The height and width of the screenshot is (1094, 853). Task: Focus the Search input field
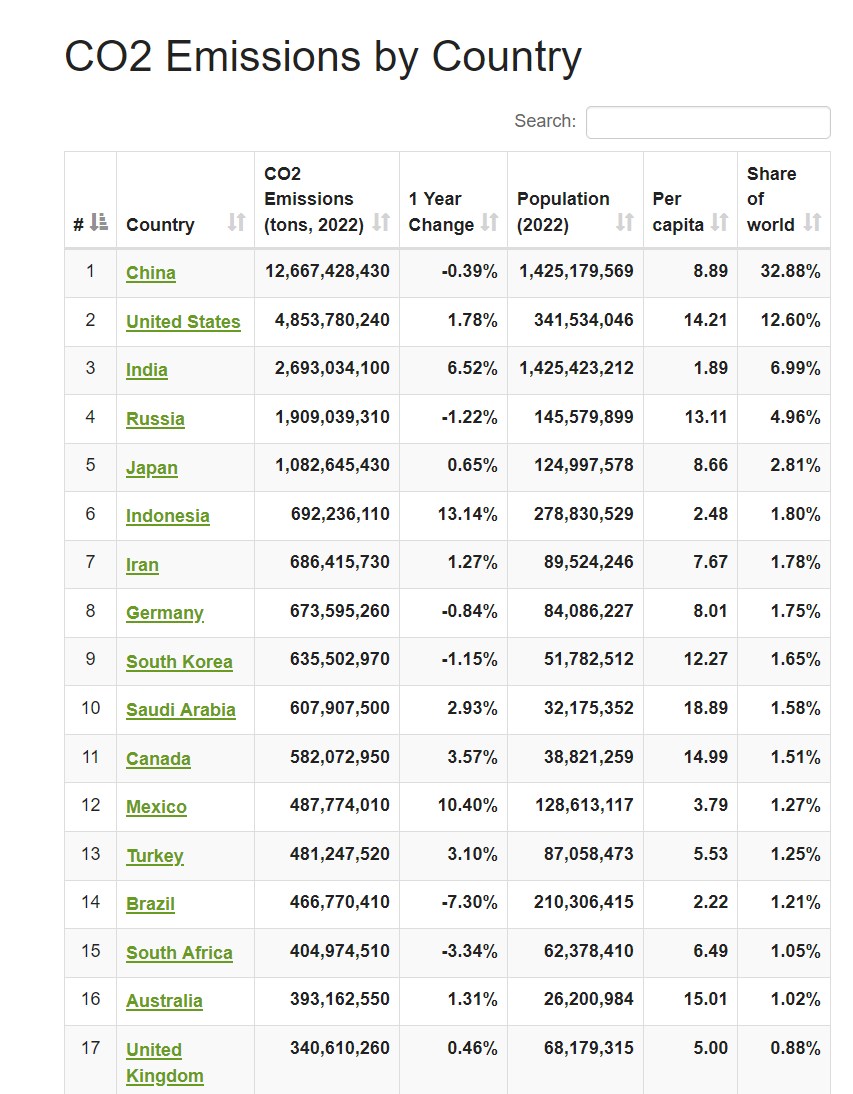click(x=708, y=122)
